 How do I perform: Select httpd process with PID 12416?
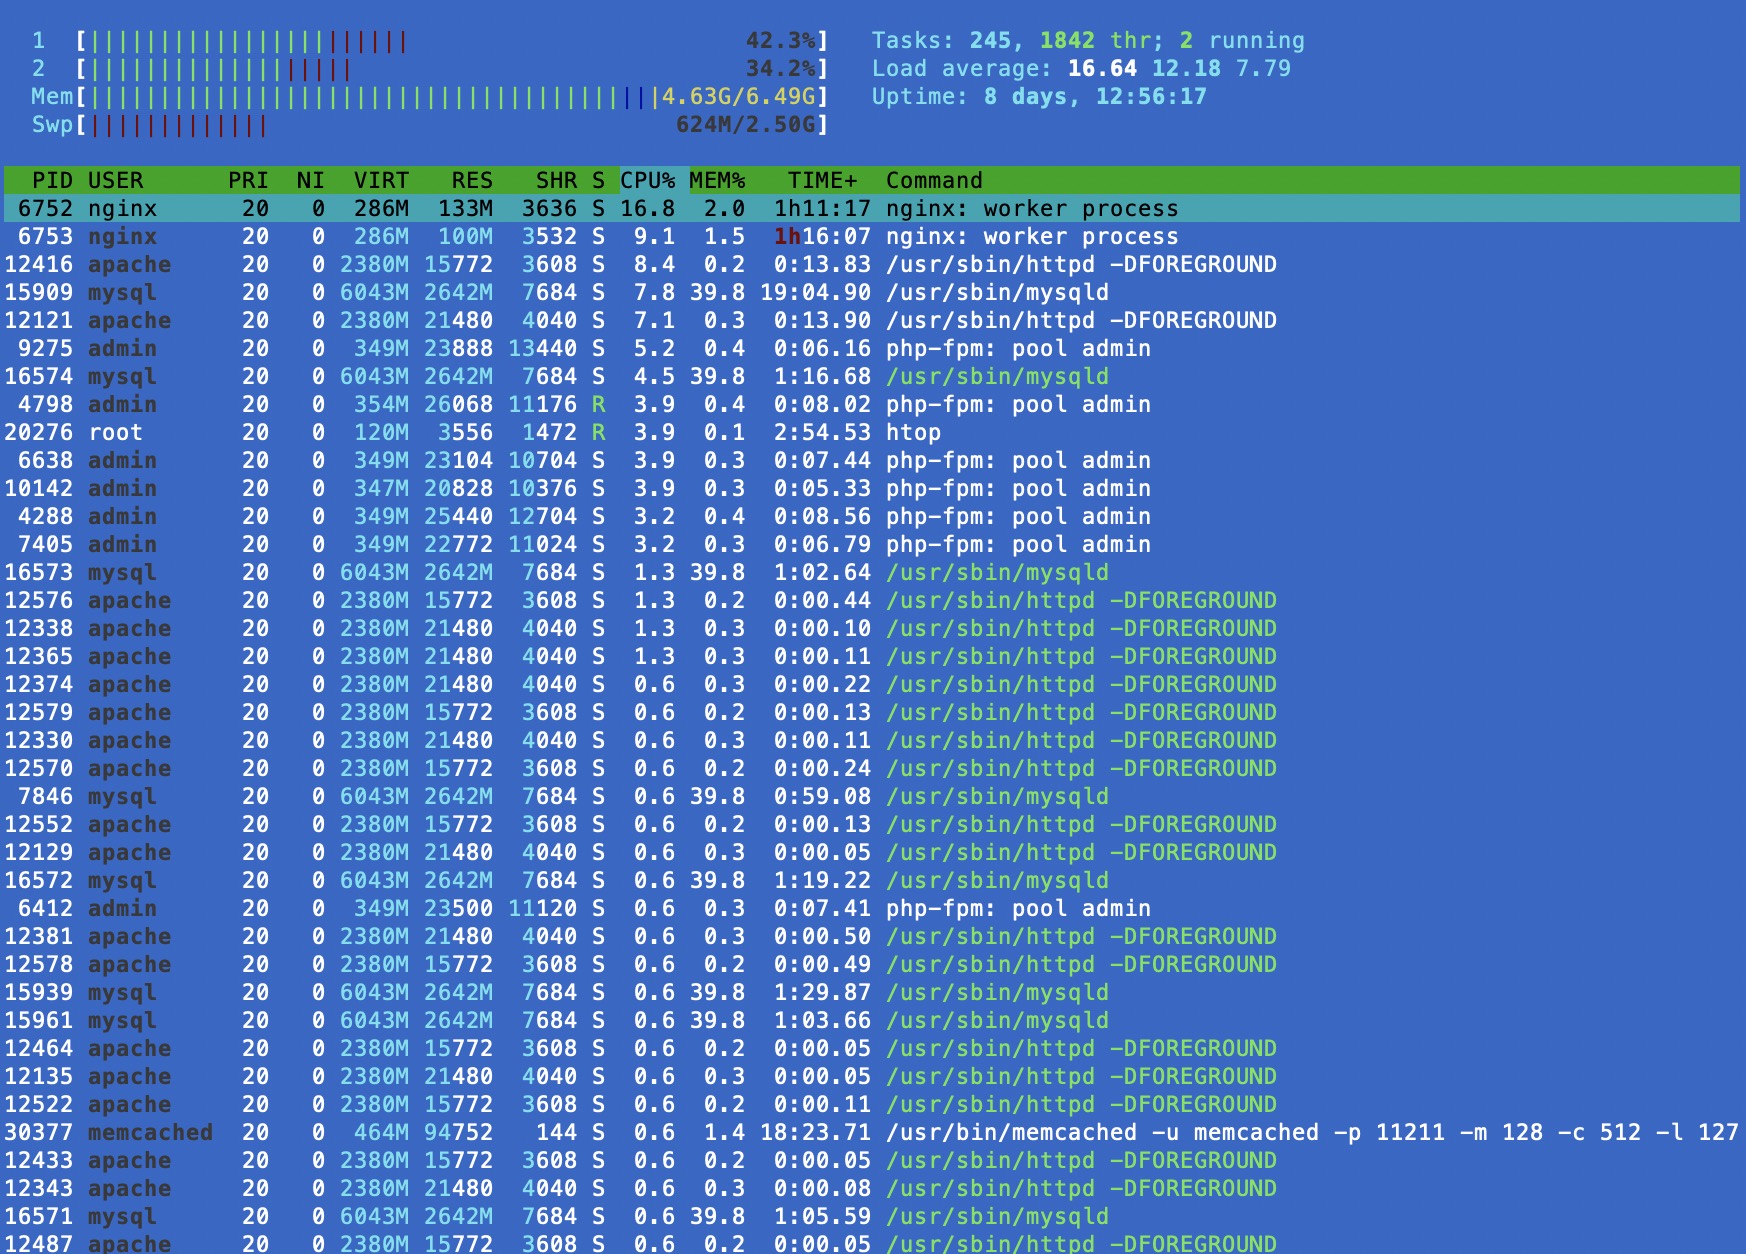pyautogui.click(x=600, y=264)
